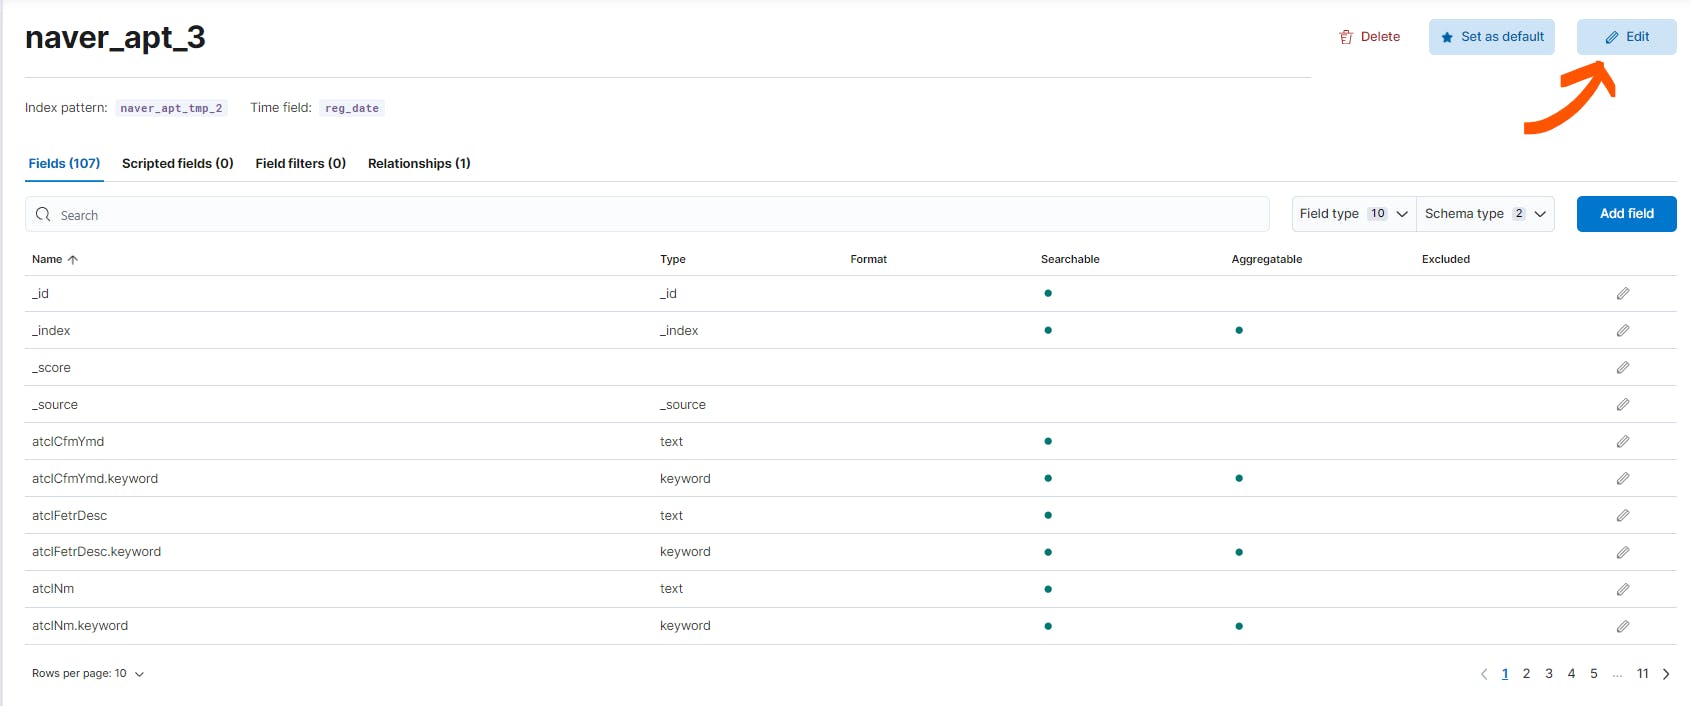The height and width of the screenshot is (706, 1691).
Task: Click the Excluded column header
Action: pos(1446,259)
